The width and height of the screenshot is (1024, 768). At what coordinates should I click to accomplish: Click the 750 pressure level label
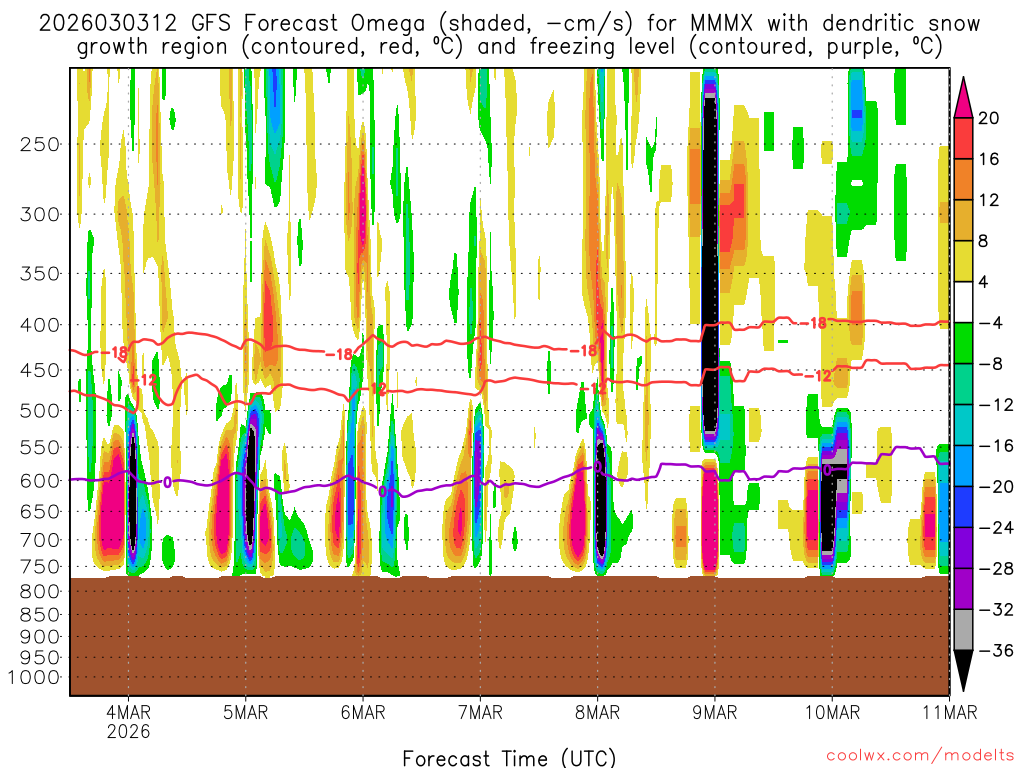point(39,566)
